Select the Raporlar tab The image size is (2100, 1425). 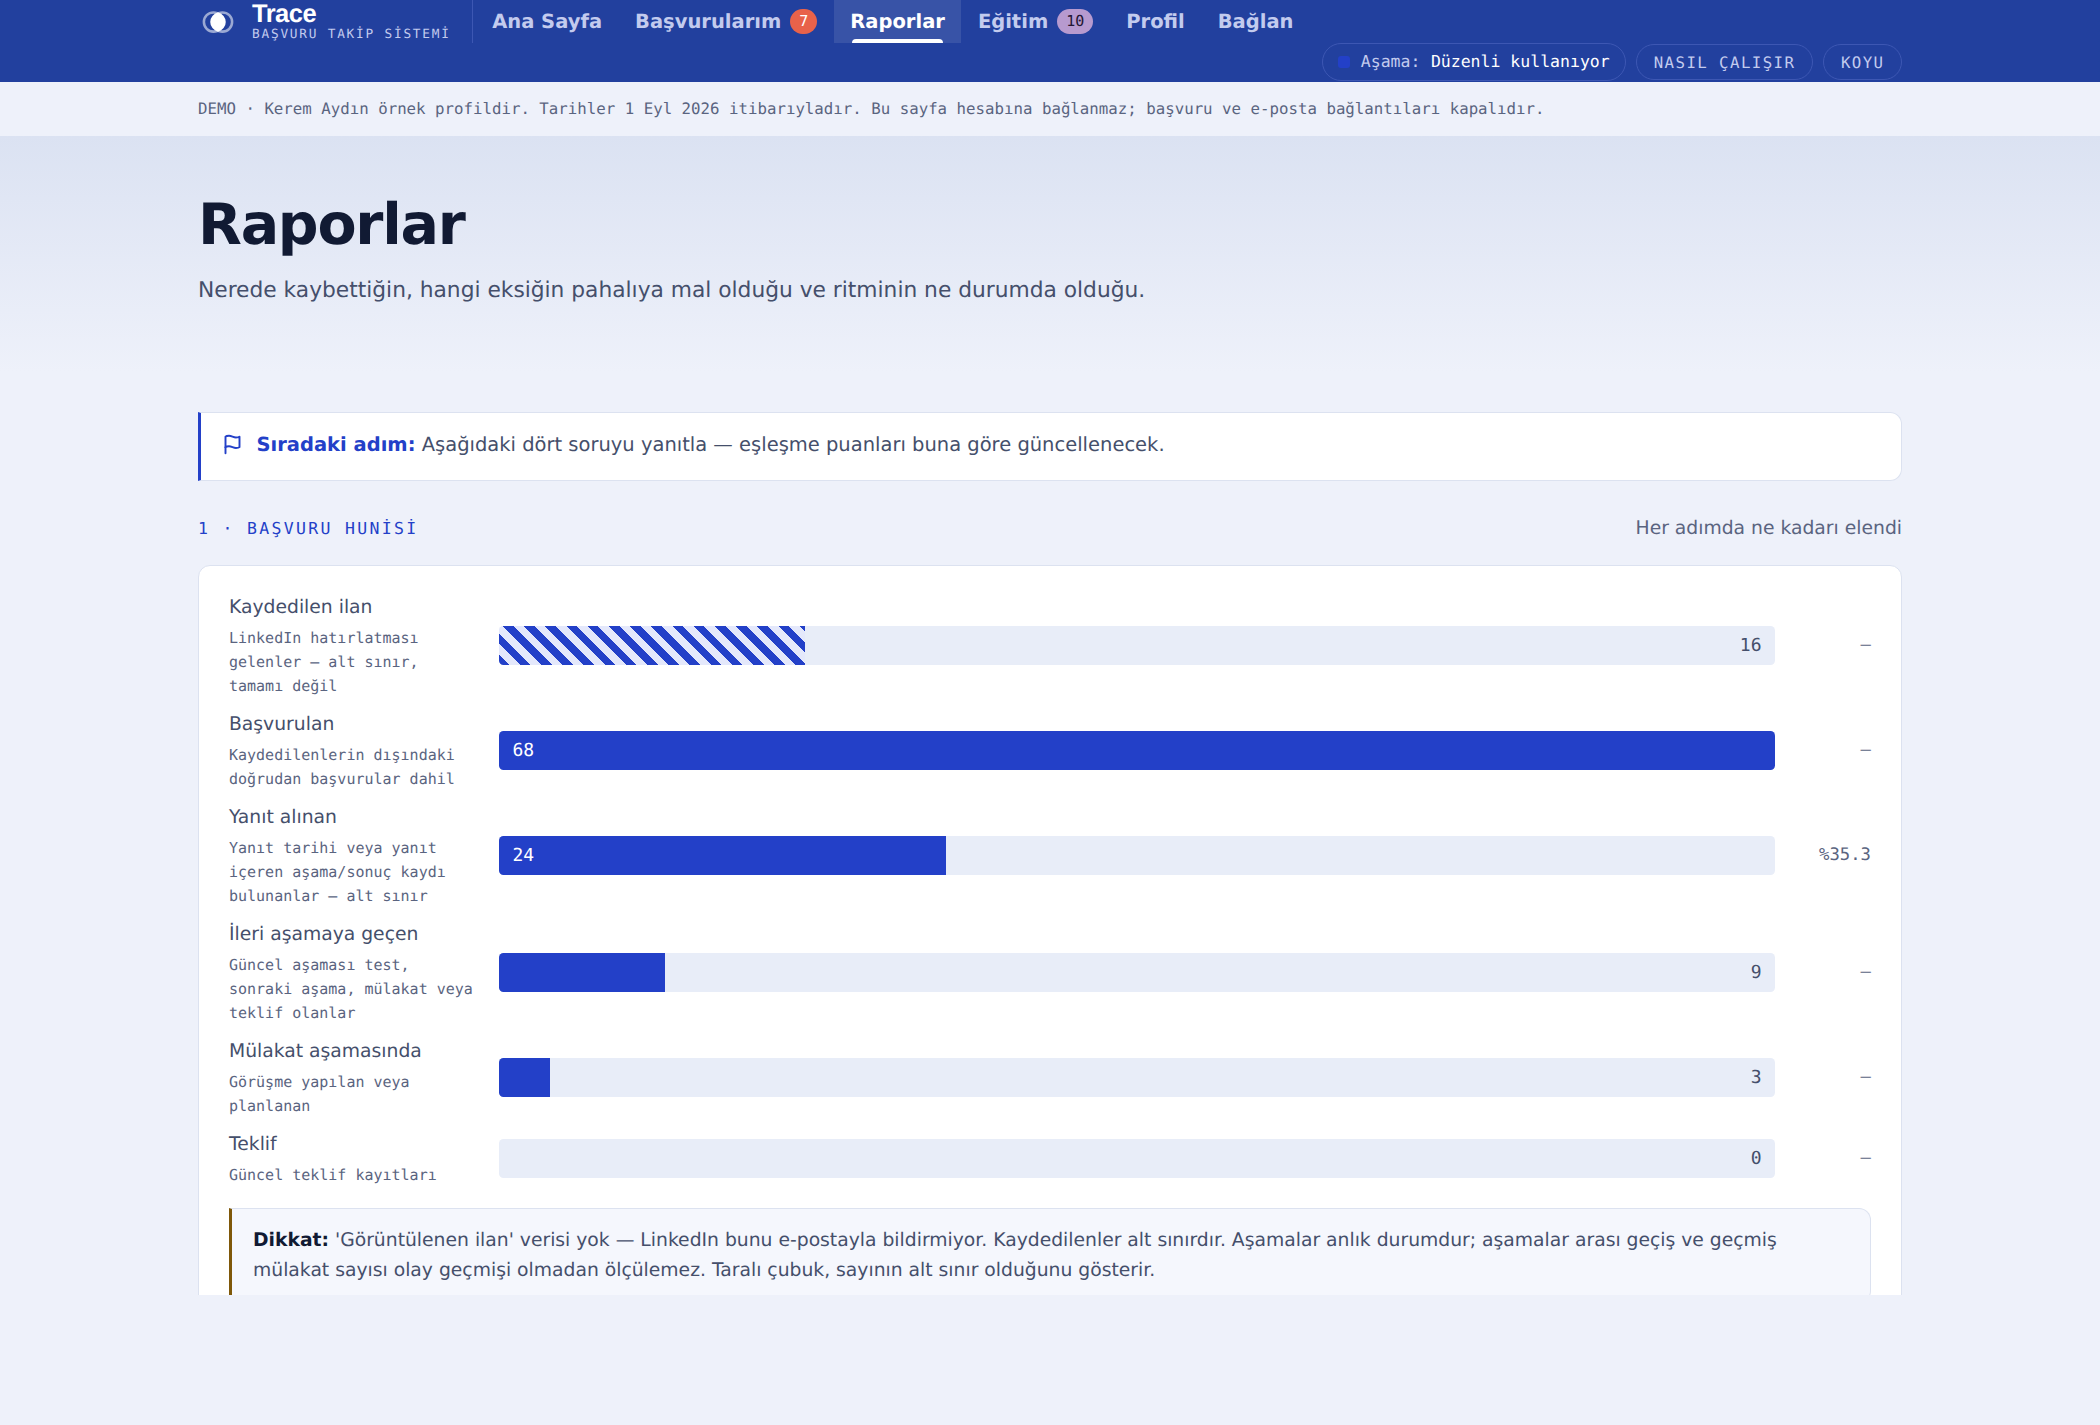(x=897, y=21)
